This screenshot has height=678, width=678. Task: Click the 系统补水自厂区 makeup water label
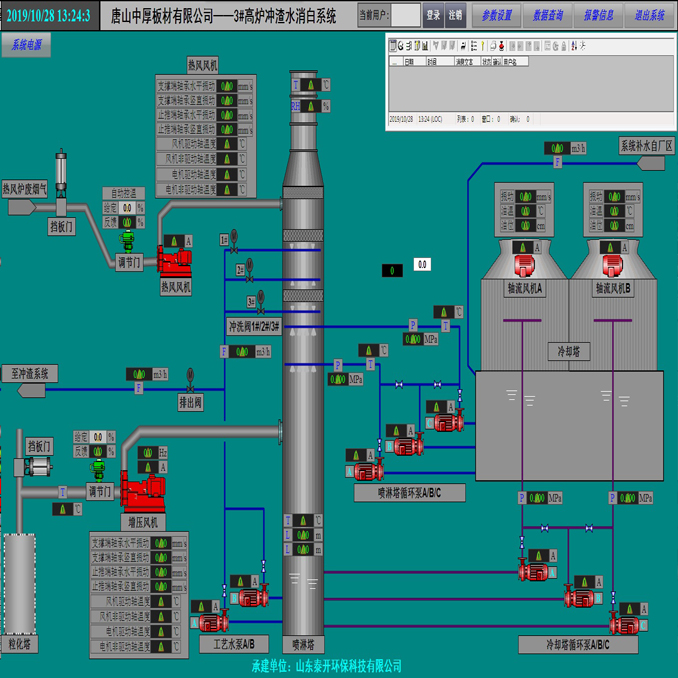pos(646,146)
